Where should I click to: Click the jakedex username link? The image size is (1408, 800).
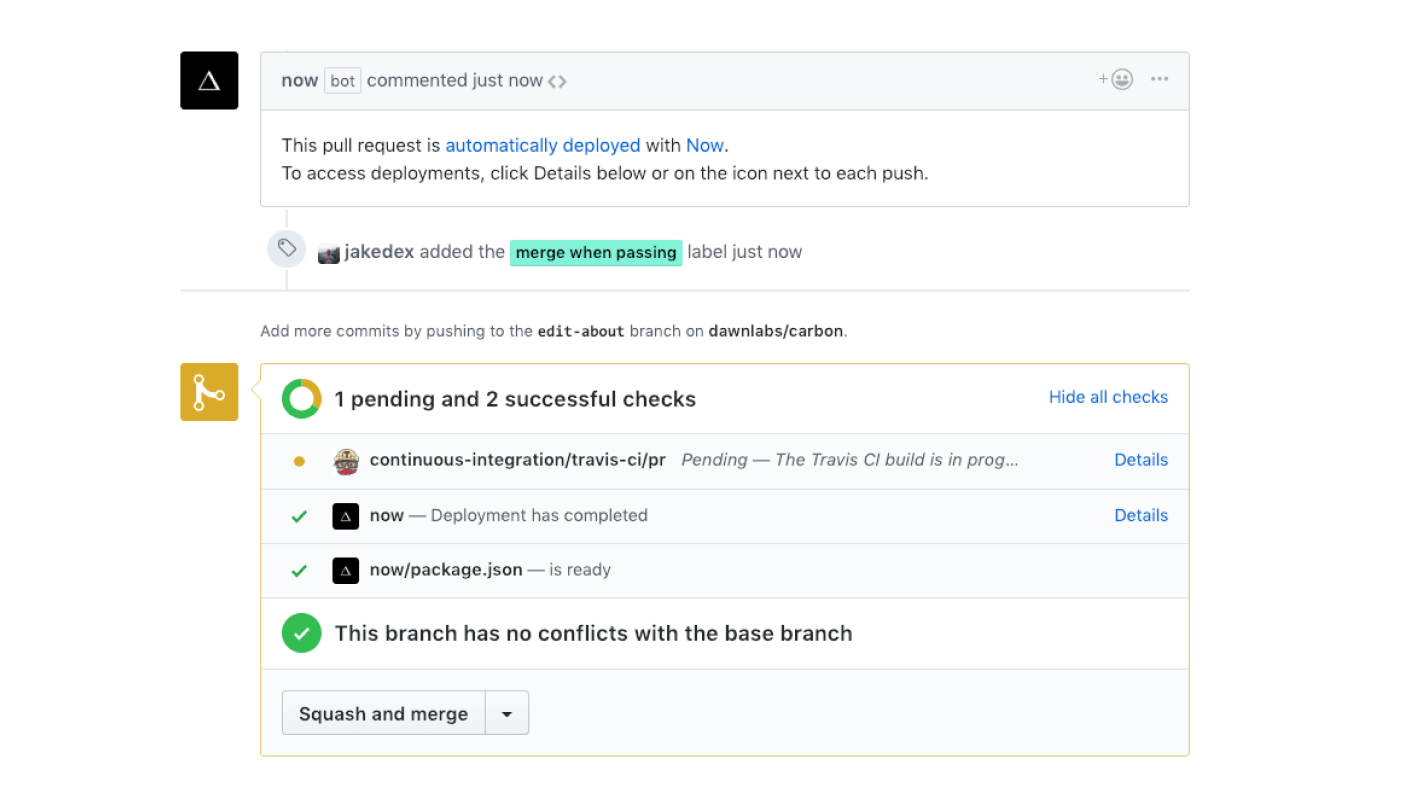click(379, 252)
